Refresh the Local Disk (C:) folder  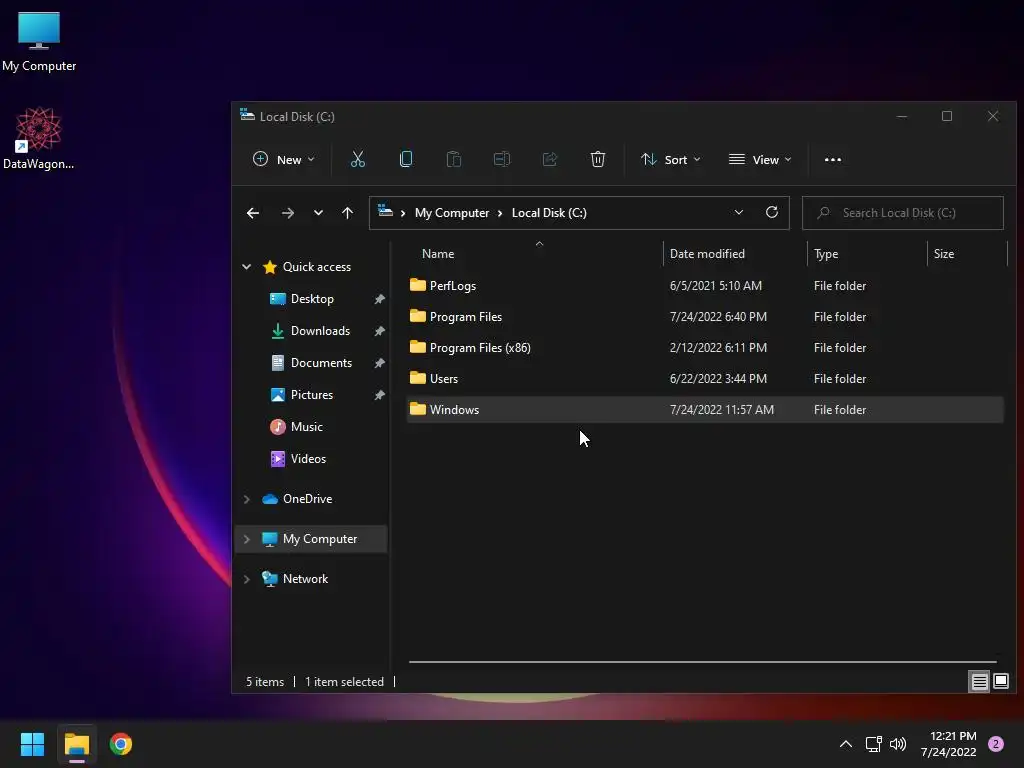pos(771,212)
